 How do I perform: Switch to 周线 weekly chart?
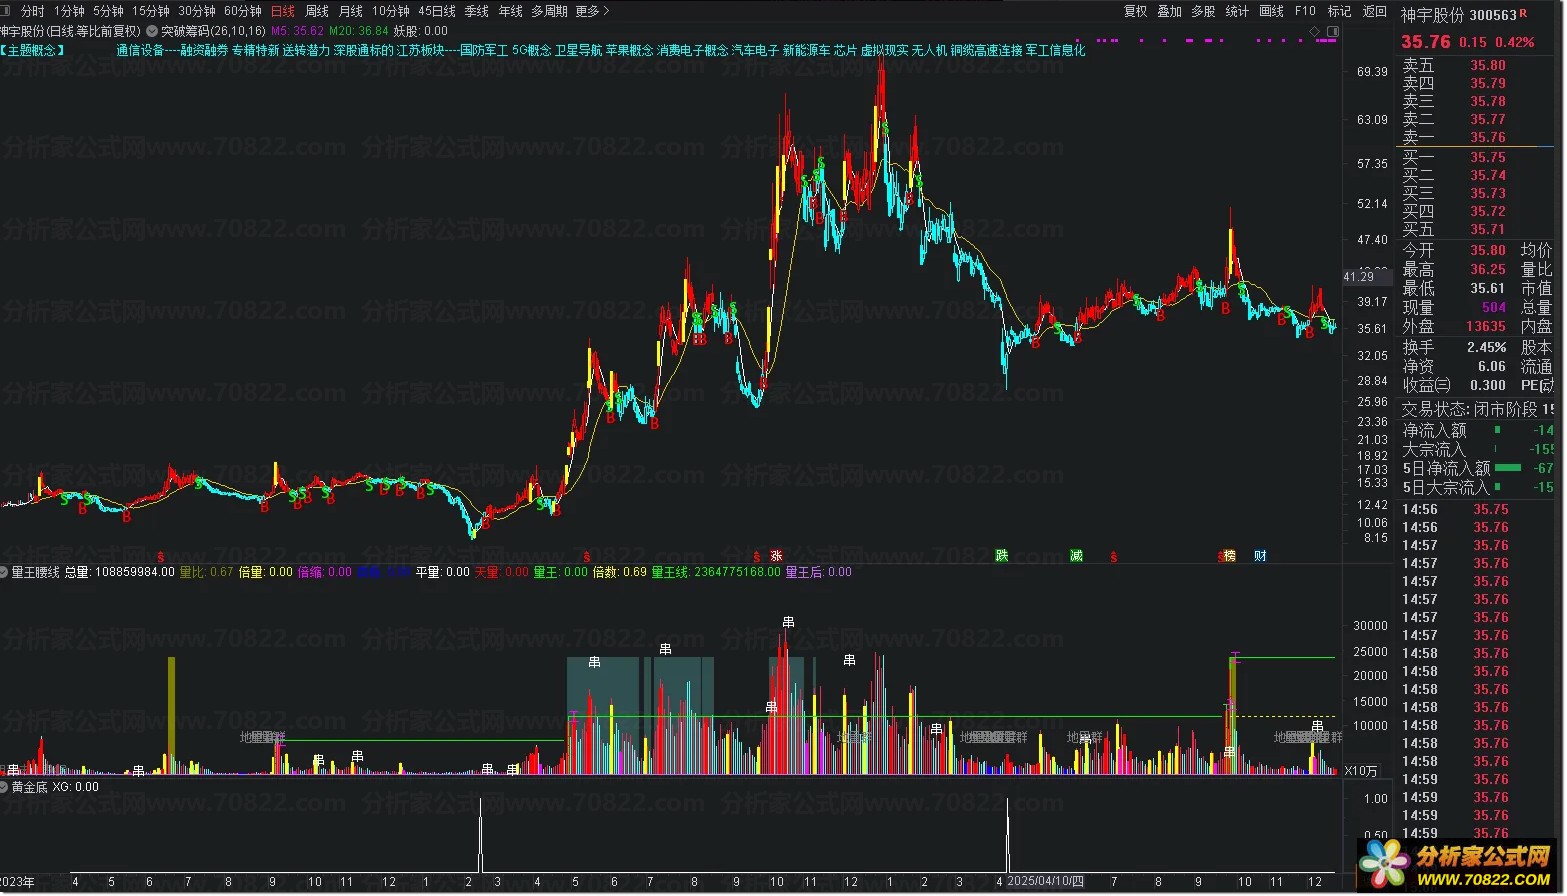317,11
